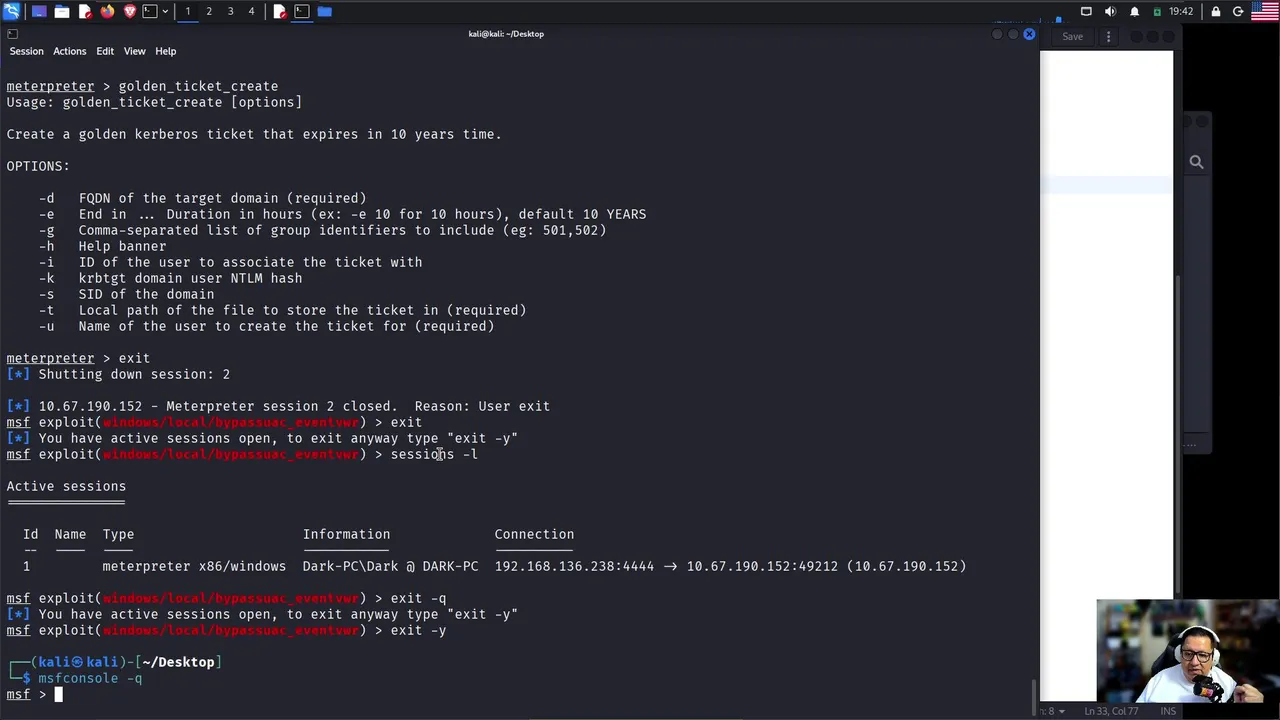Click 'Active sessions' heading text
The image size is (1280, 720).
(66, 486)
